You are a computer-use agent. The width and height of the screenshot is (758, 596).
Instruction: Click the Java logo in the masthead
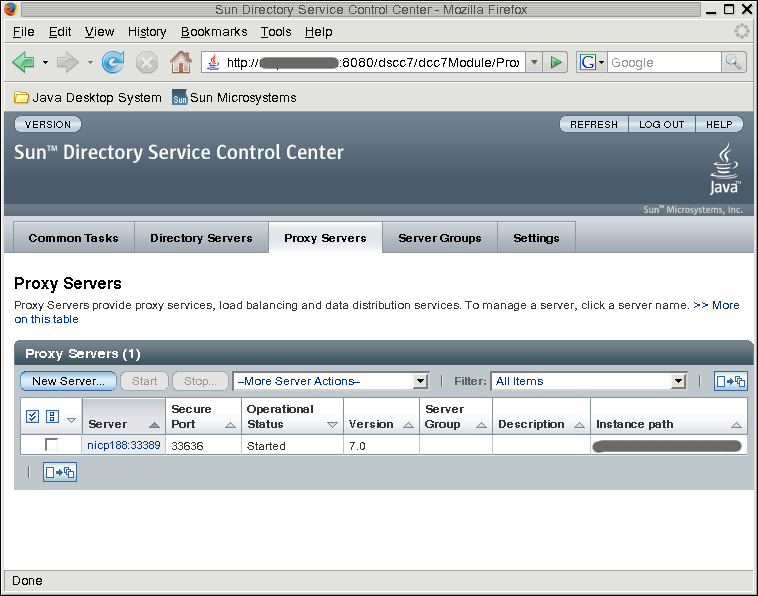[724, 169]
